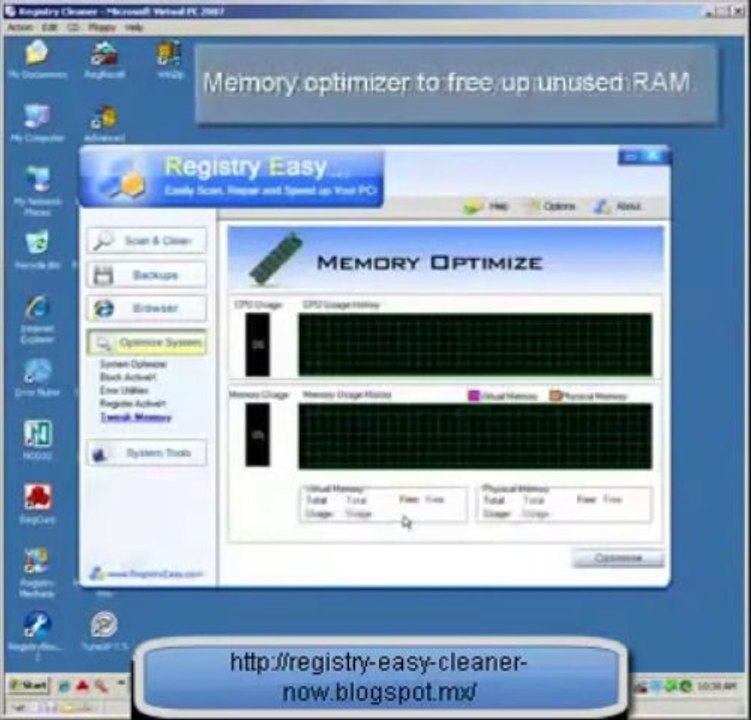Screen dimensions: 751x720
Task: Open the Register ActiveX sub-item
Action: (133, 403)
